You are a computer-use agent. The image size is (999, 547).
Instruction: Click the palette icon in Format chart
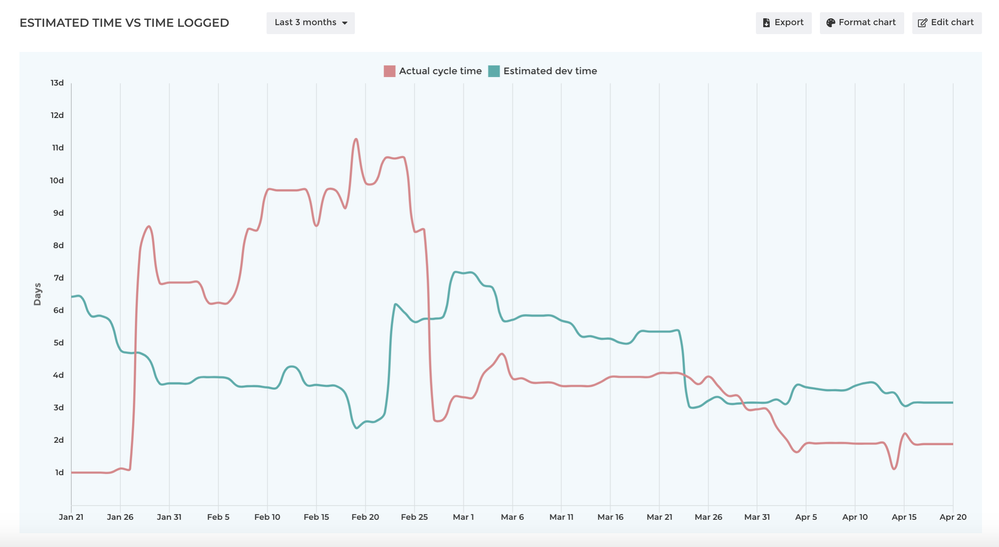830,22
